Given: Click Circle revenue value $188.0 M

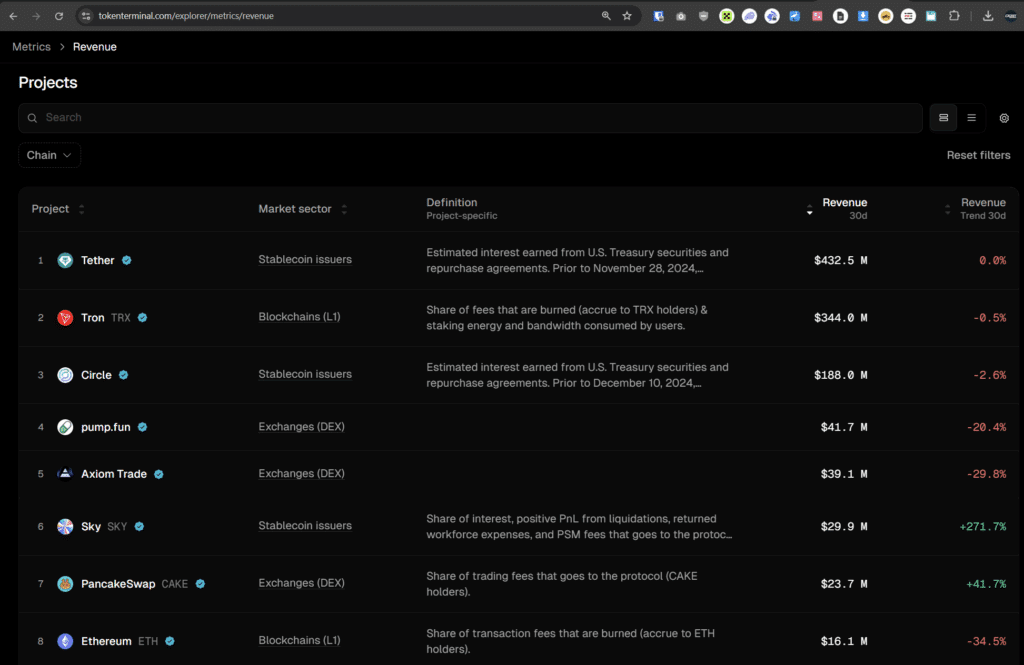Looking at the screenshot, I should 840,375.
